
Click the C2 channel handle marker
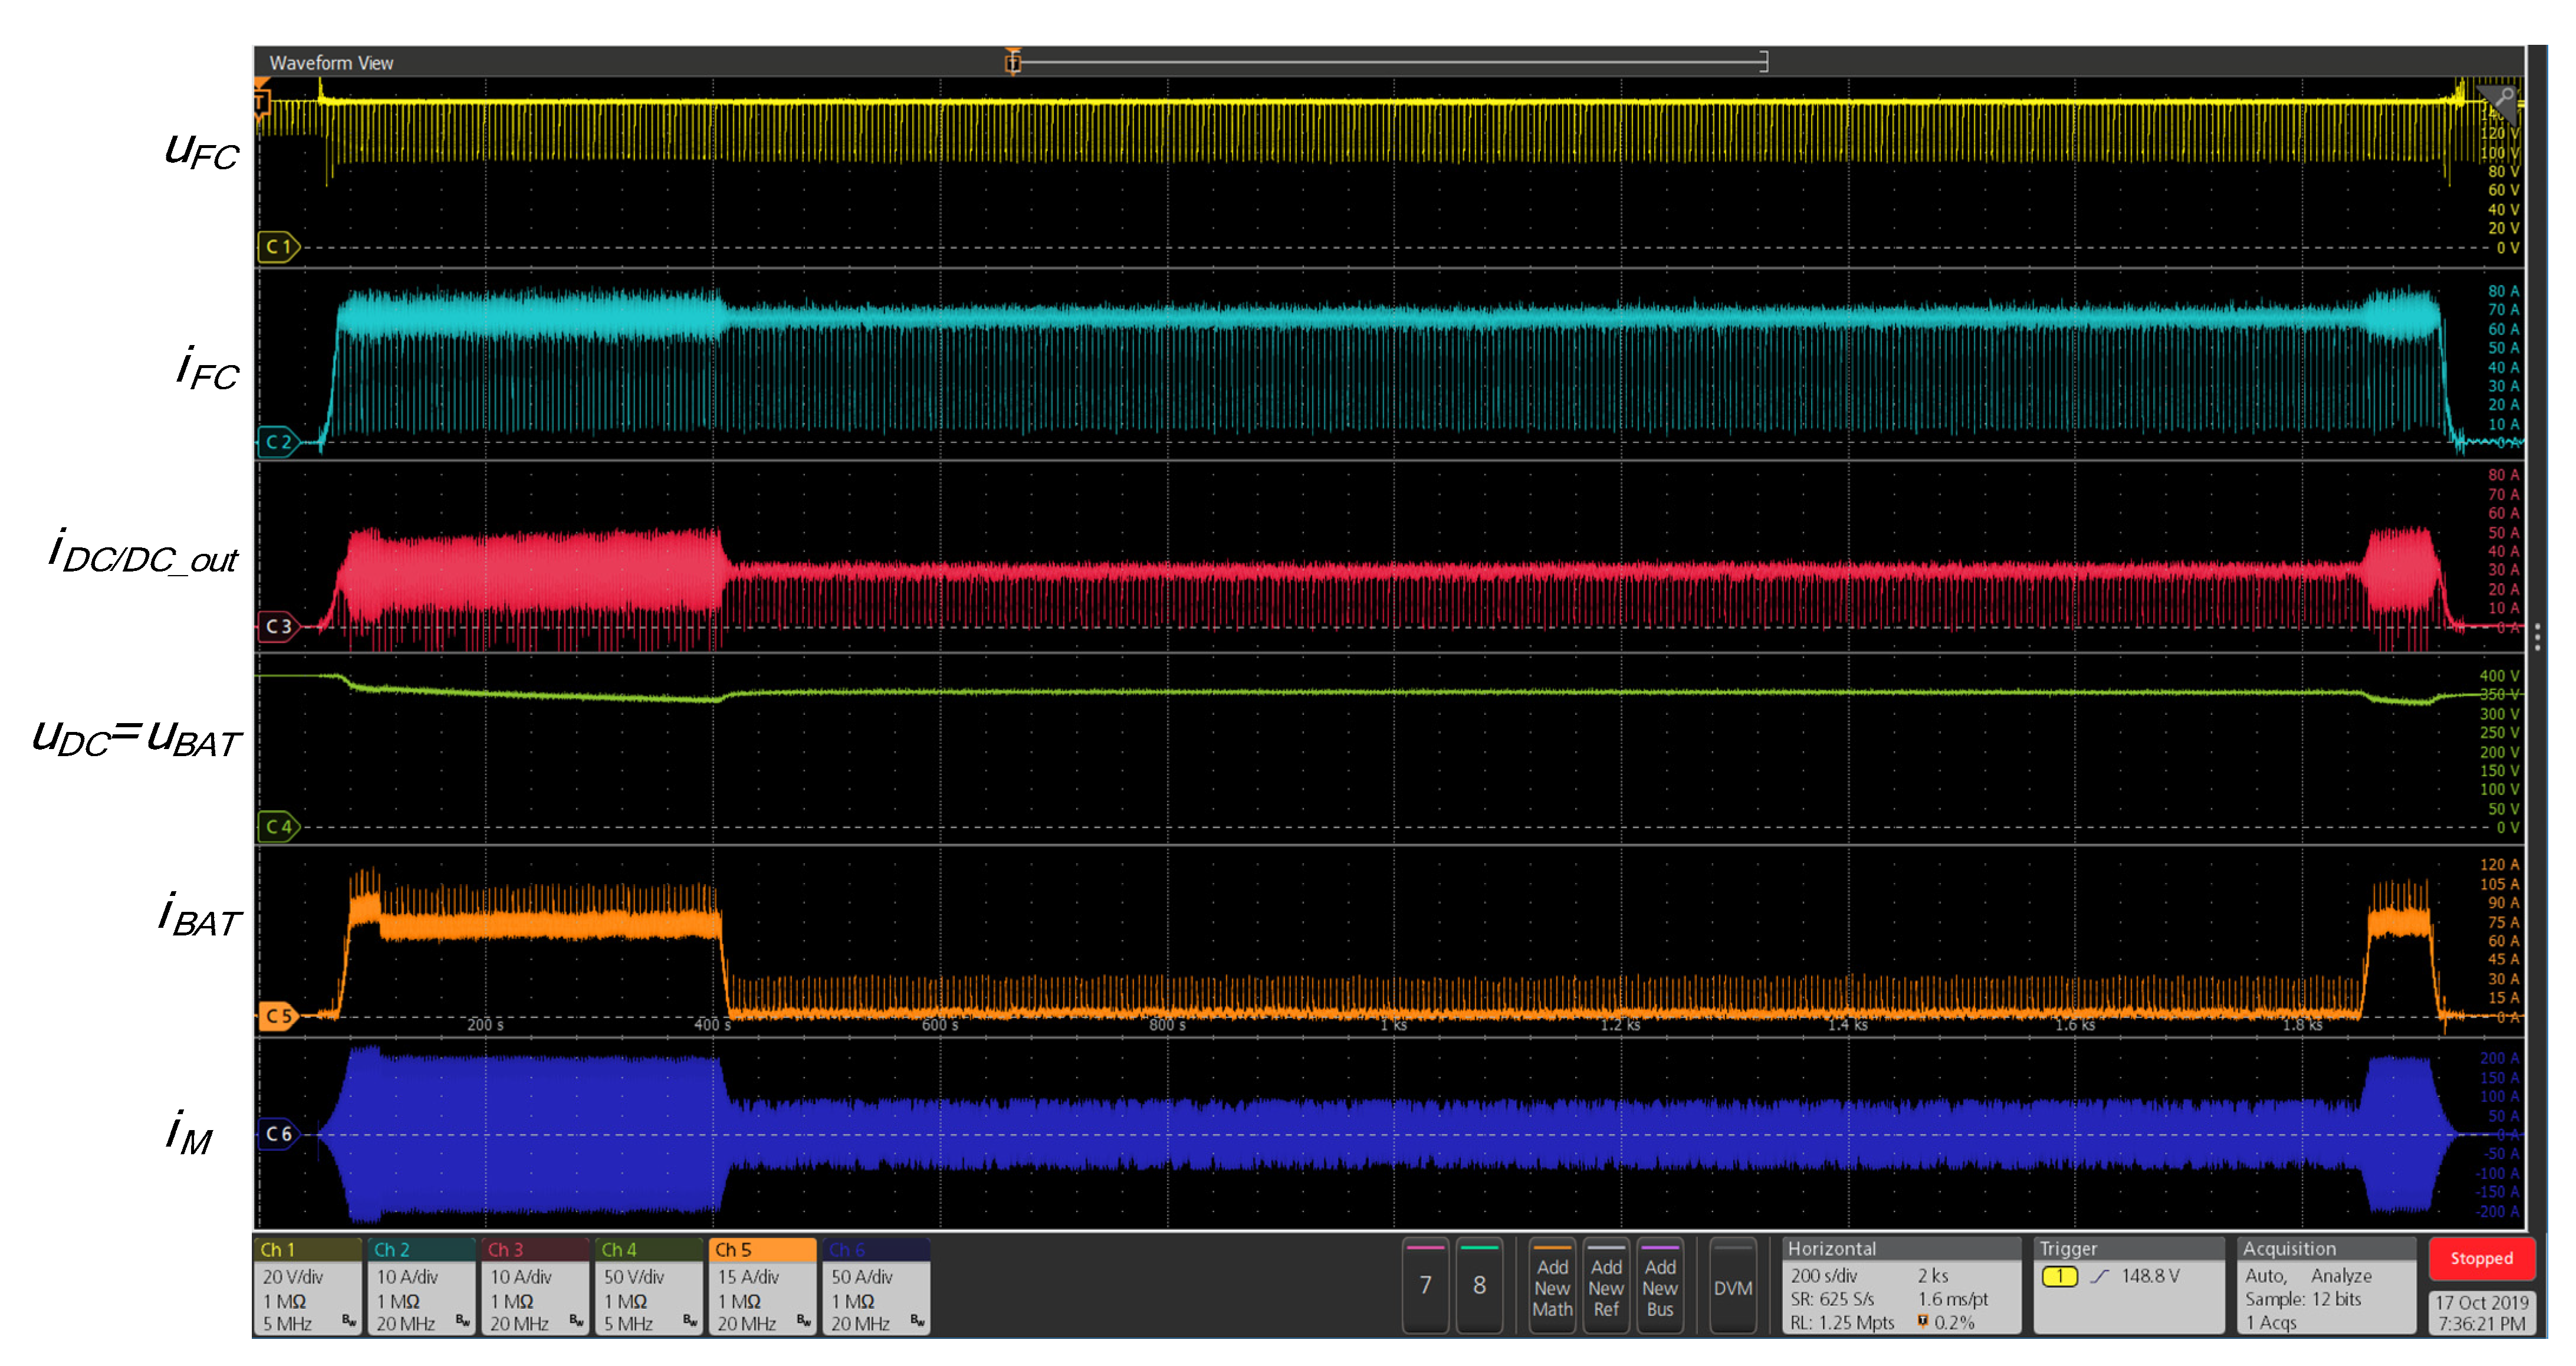pos(278,442)
